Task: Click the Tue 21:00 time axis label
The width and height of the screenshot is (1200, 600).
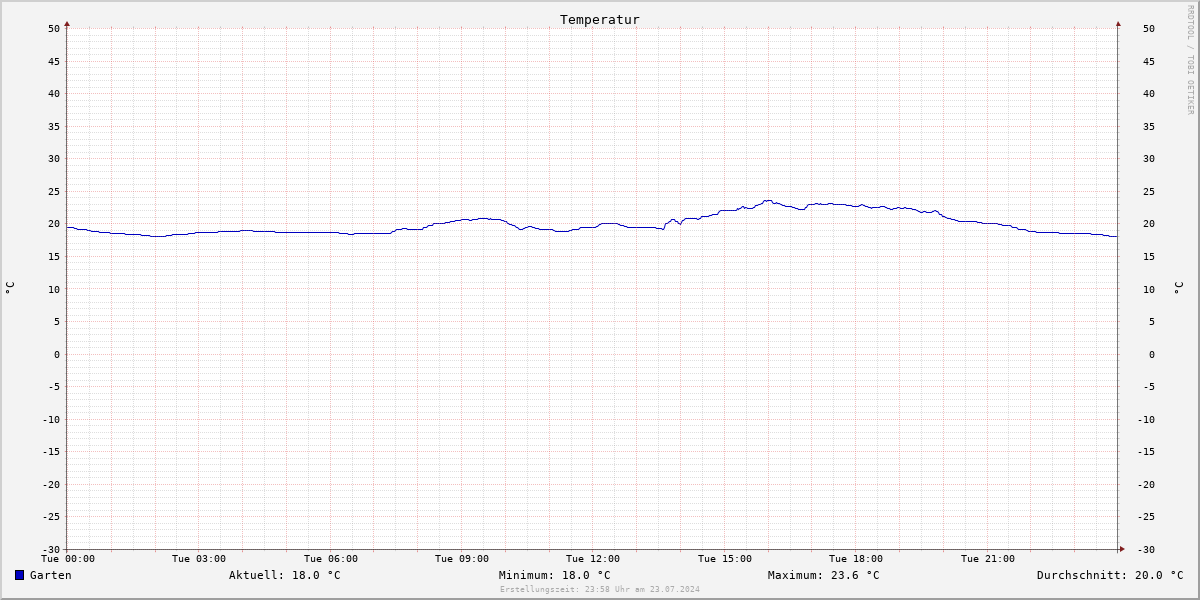Action: pyautogui.click(x=988, y=559)
